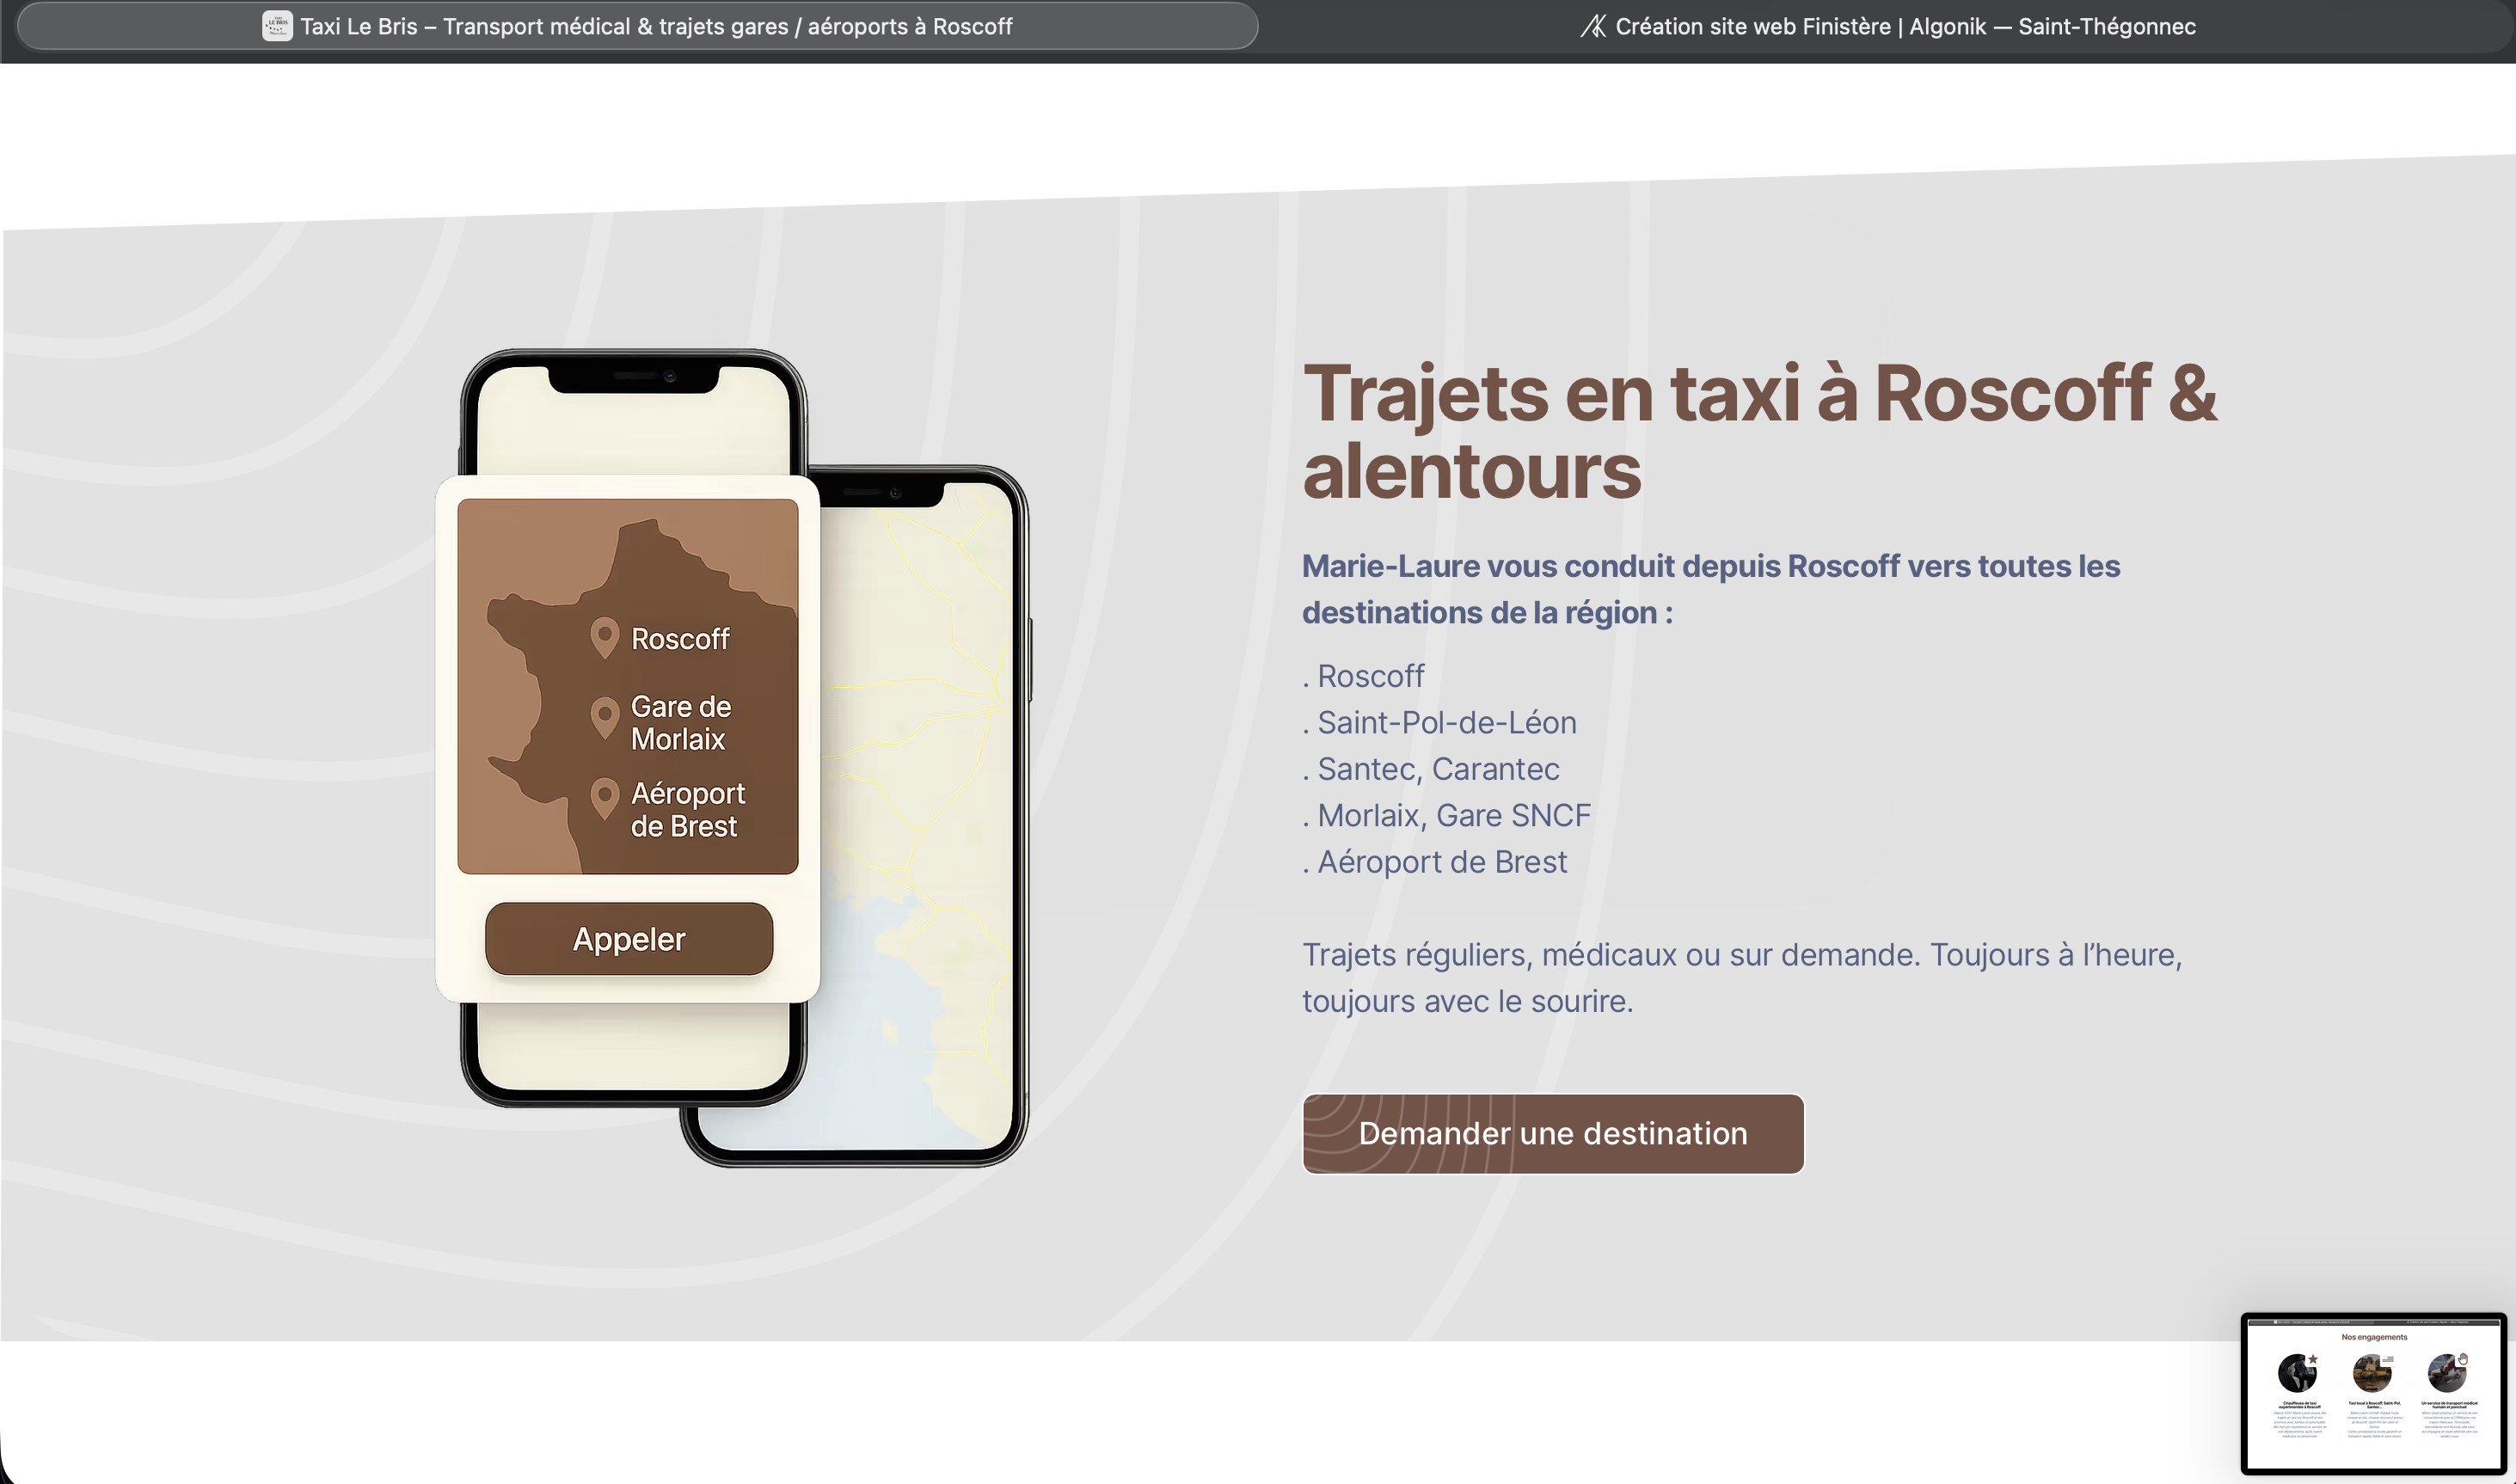Click the Gare de Morlaix map pin icon
This screenshot has height=1484, width=2516.
click(604, 718)
